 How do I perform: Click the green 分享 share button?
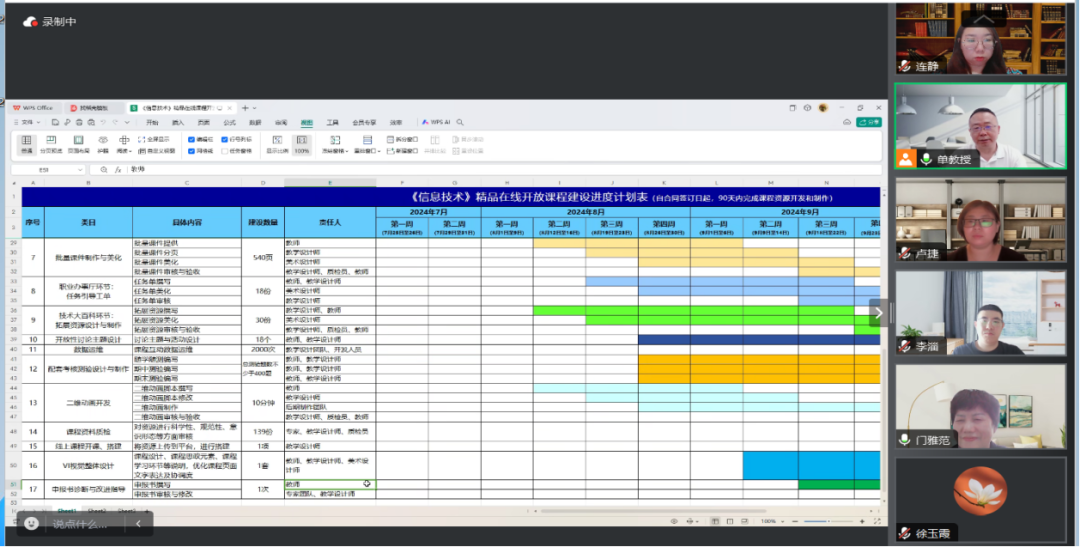[x=872, y=122]
